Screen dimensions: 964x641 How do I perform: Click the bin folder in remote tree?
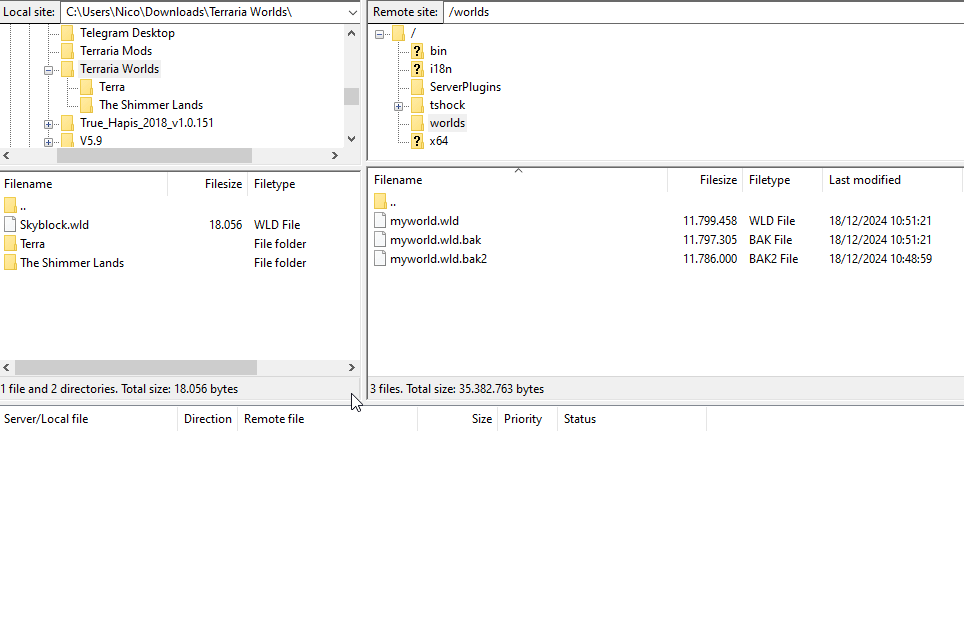(x=438, y=50)
